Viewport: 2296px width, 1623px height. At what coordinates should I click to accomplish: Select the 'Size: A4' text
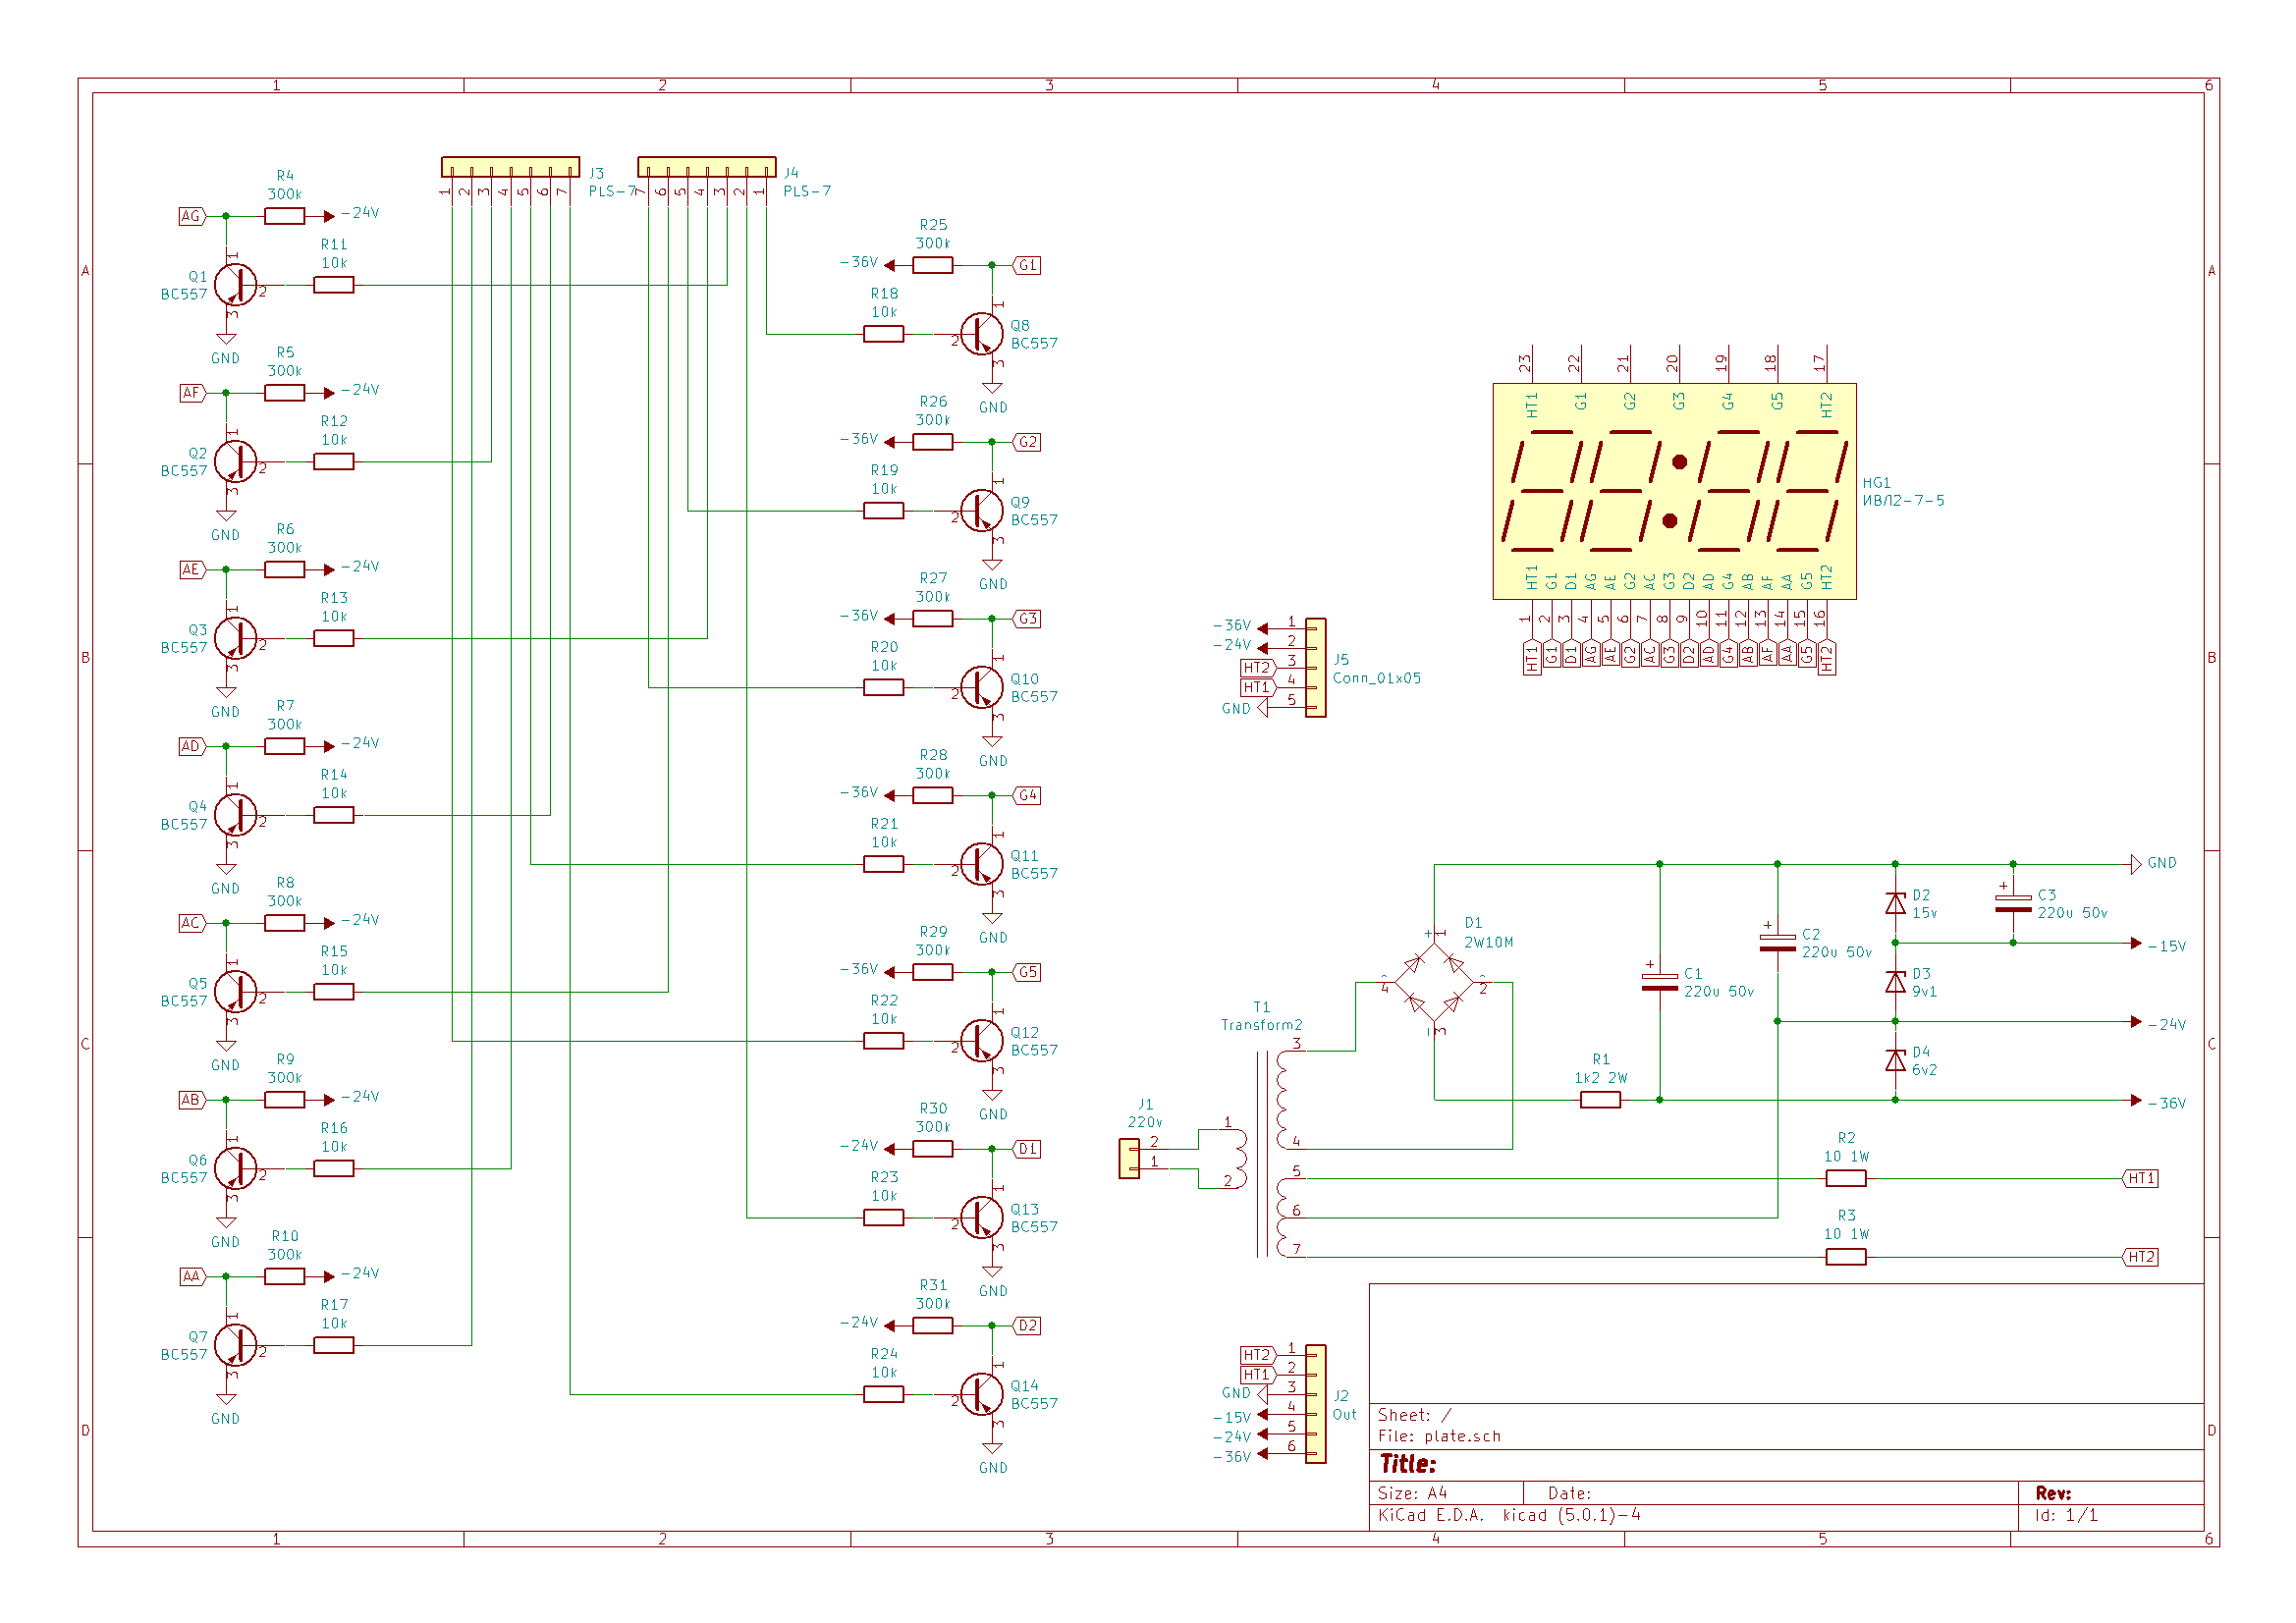click(1412, 1494)
